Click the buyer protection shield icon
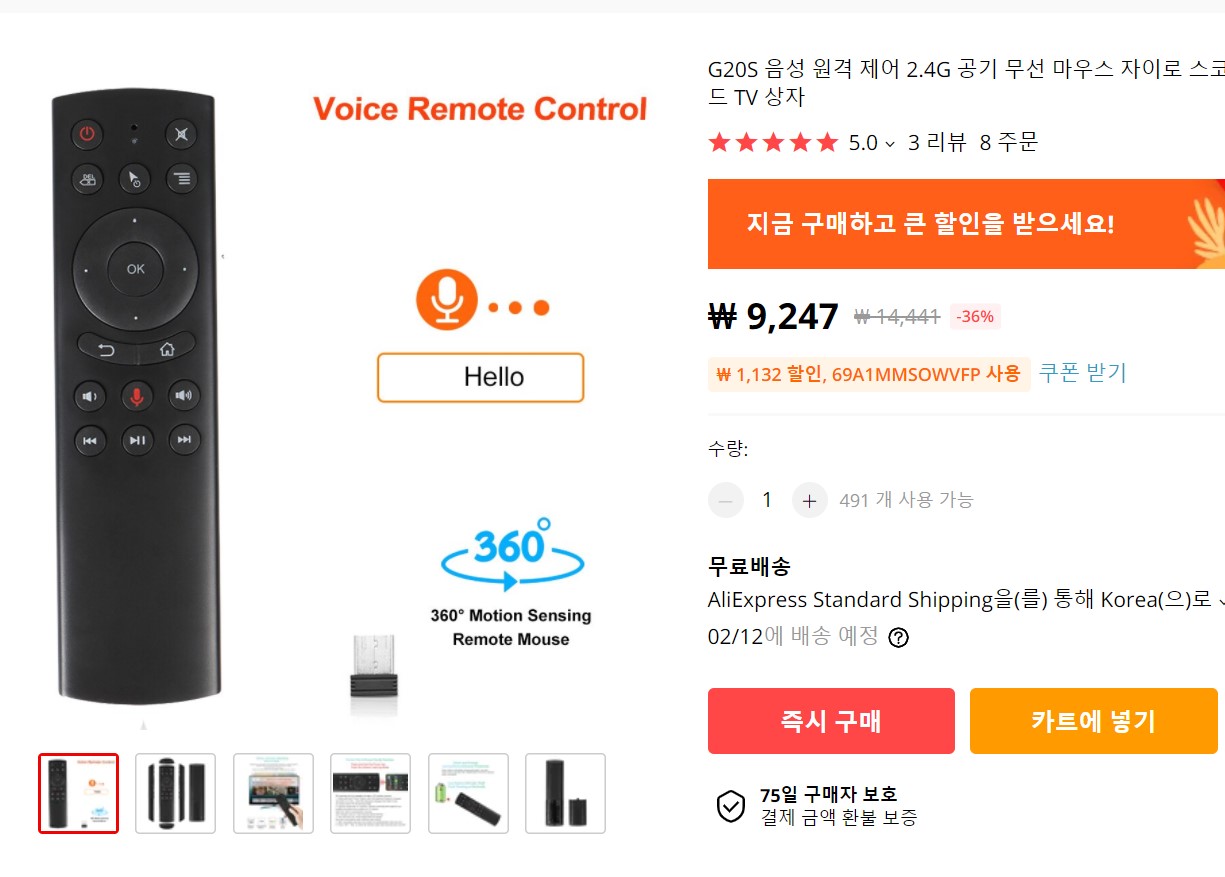Screen dimensions: 1225x877 [731, 805]
